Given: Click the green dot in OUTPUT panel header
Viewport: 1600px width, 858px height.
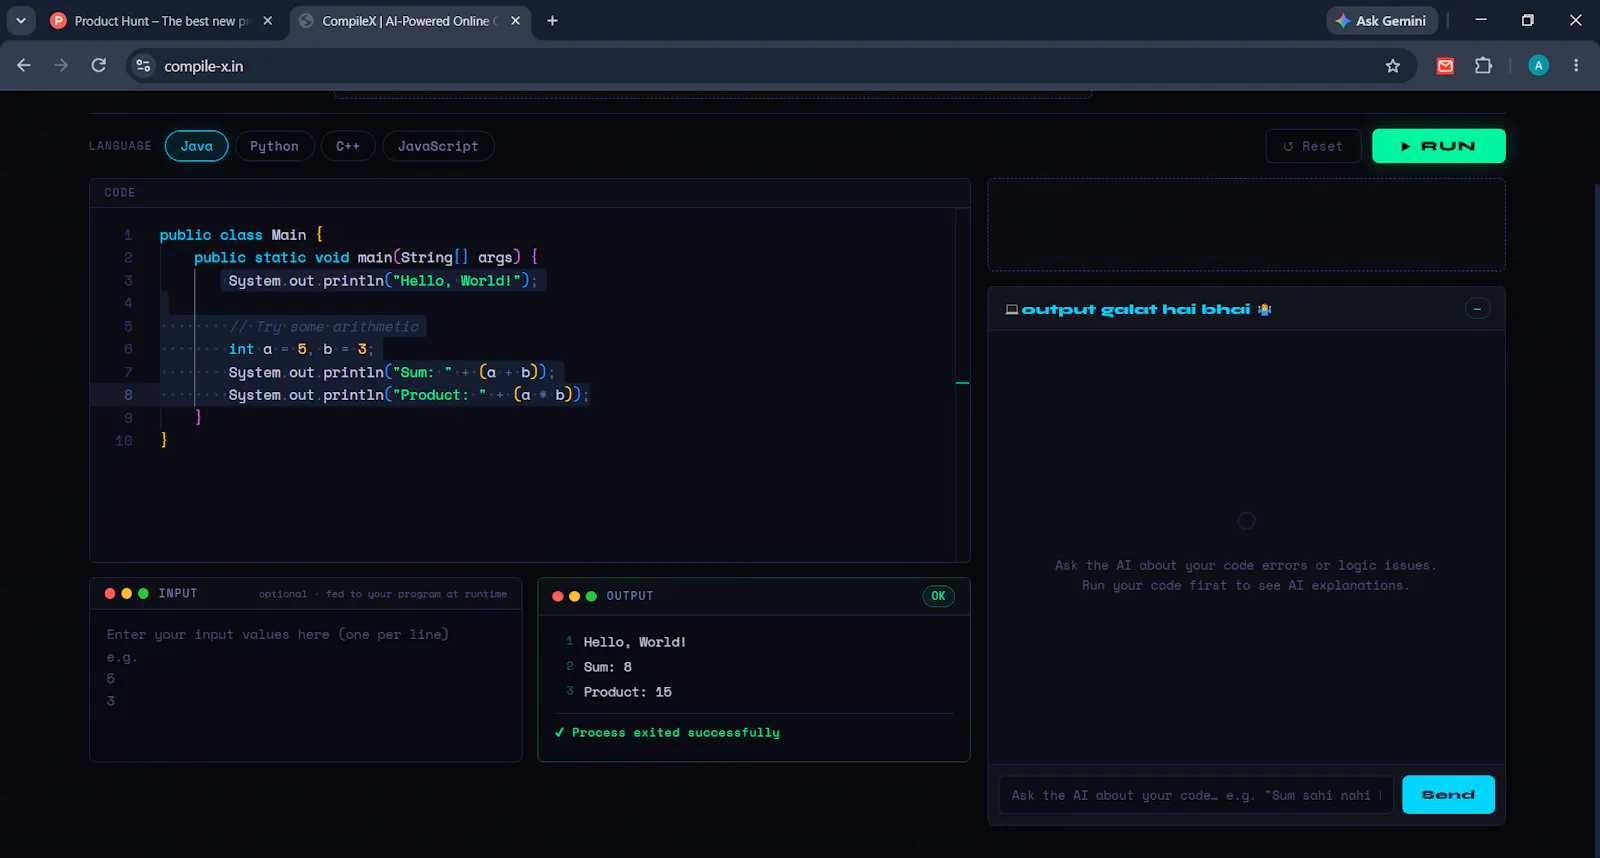Looking at the screenshot, I should click(x=591, y=596).
